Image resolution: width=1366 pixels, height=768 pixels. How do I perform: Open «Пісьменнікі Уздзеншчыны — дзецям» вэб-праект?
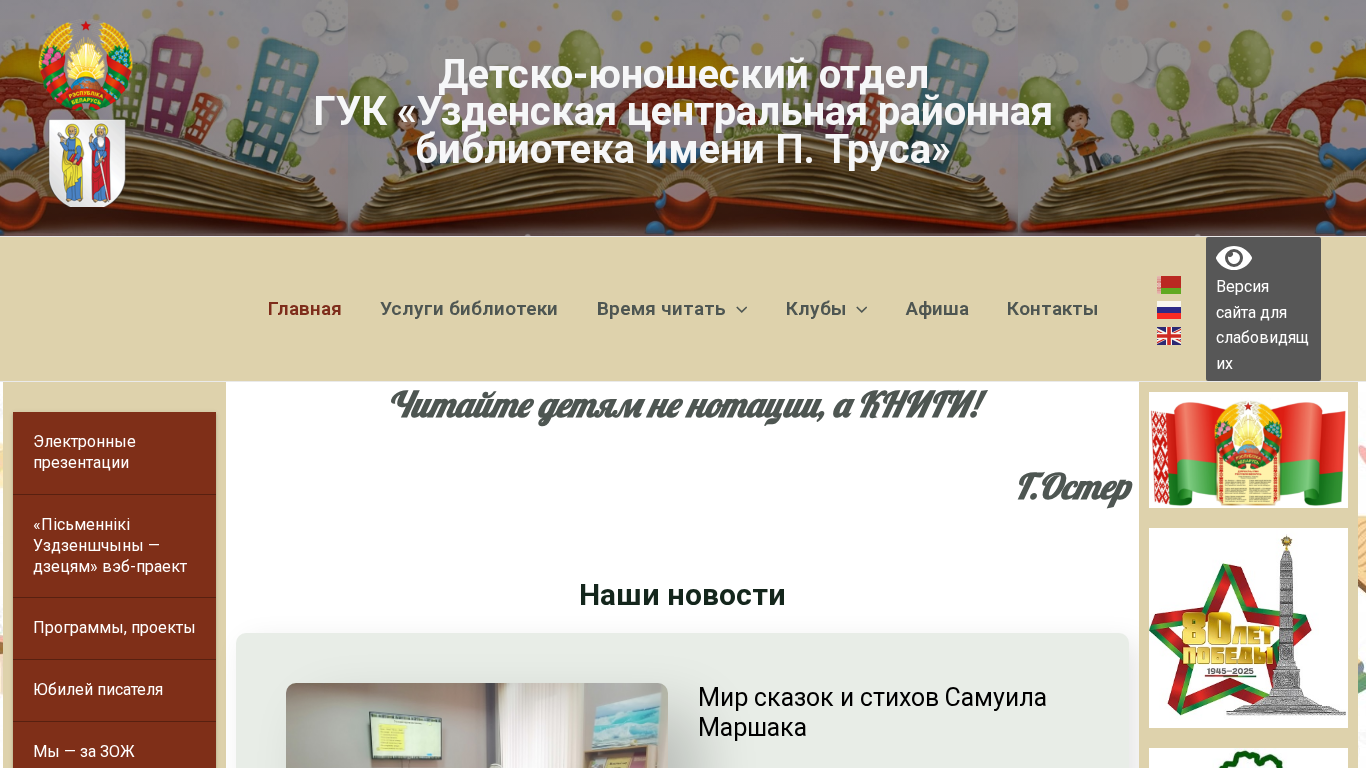[x=114, y=546]
